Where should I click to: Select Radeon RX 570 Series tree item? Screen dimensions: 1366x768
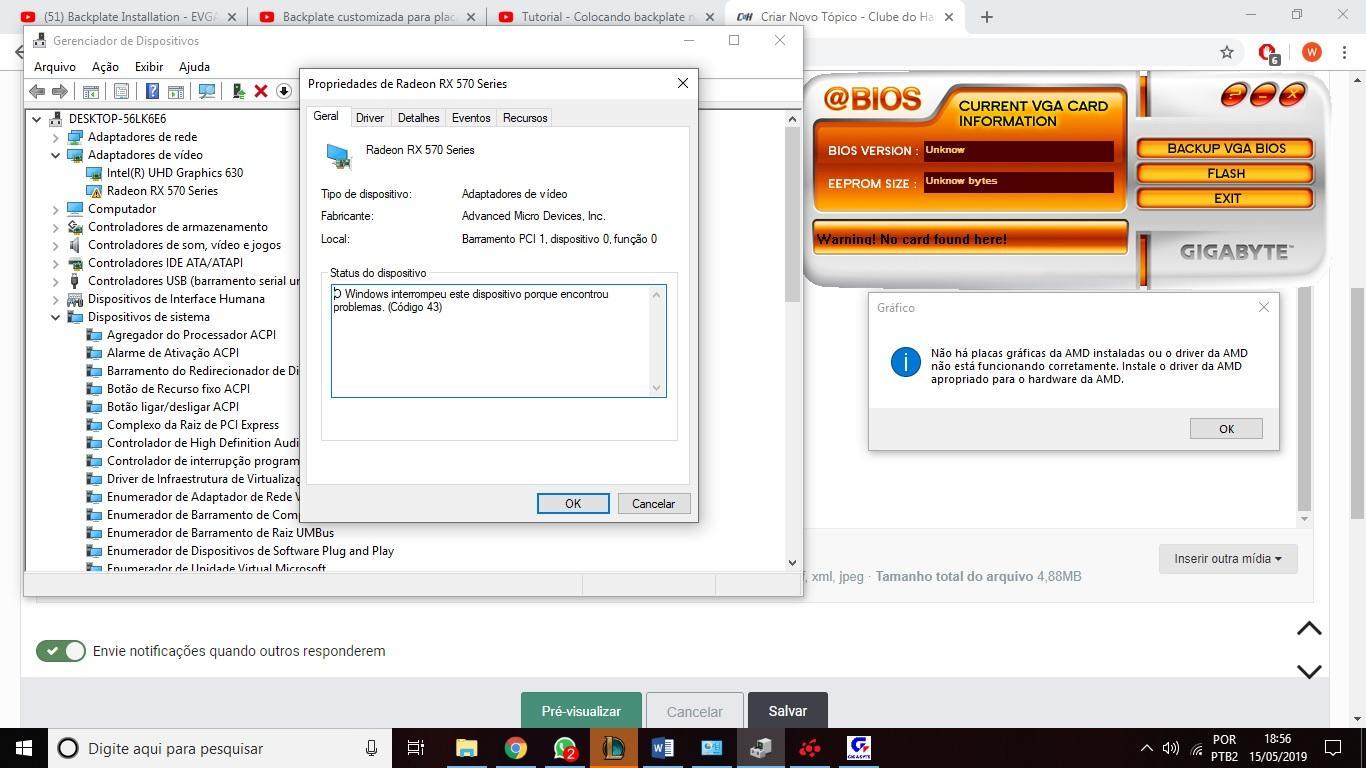(x=162, y=191)
